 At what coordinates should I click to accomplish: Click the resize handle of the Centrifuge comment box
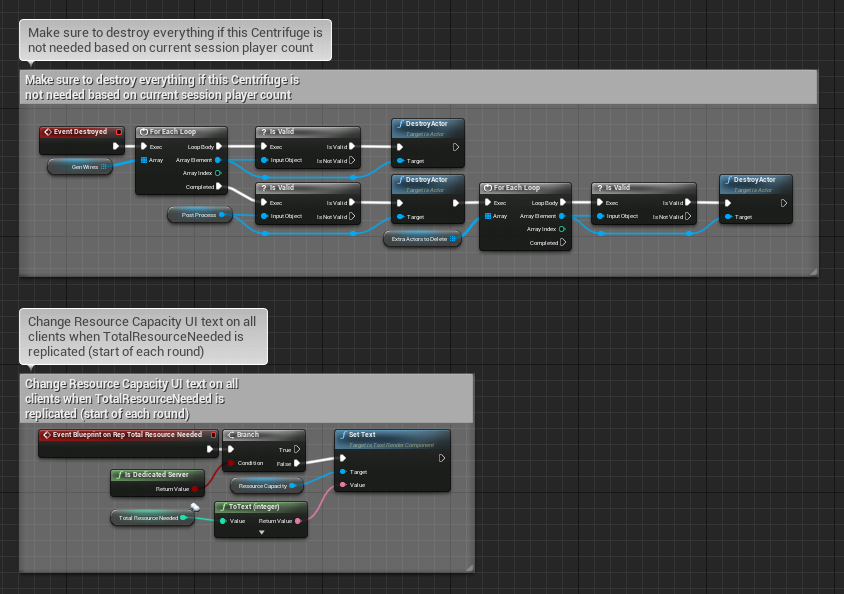click(813, 271)
